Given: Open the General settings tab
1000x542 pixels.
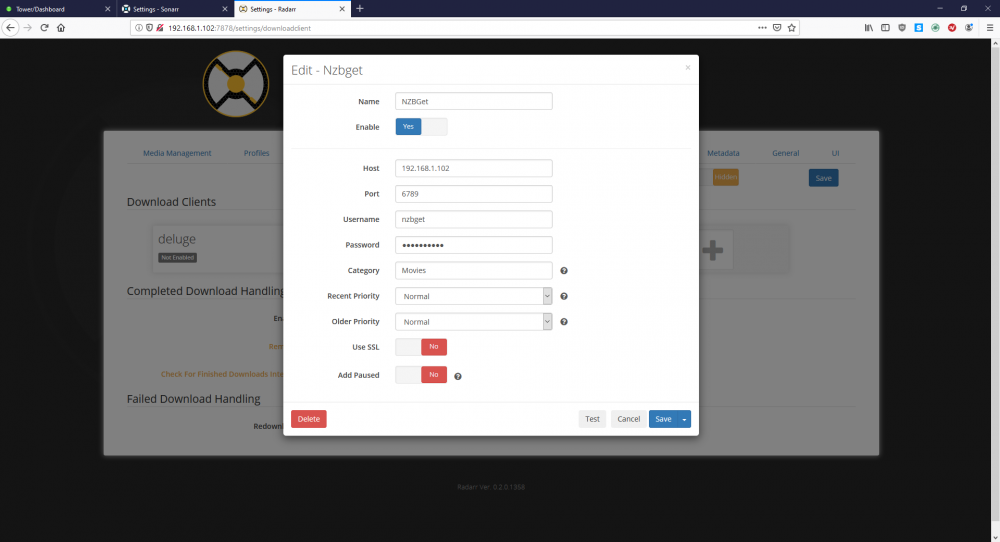Looking at the screenshot, I should (x=786, y=153).
